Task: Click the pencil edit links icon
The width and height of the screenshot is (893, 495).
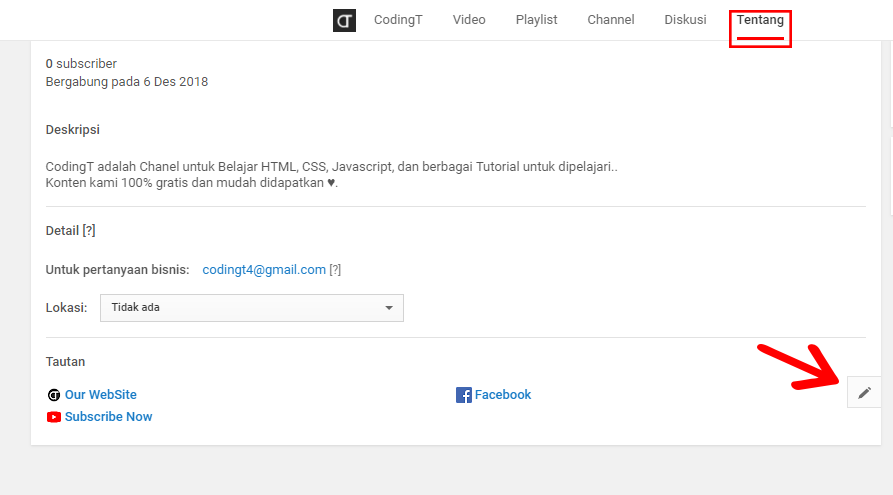Action: coord(864,392)
